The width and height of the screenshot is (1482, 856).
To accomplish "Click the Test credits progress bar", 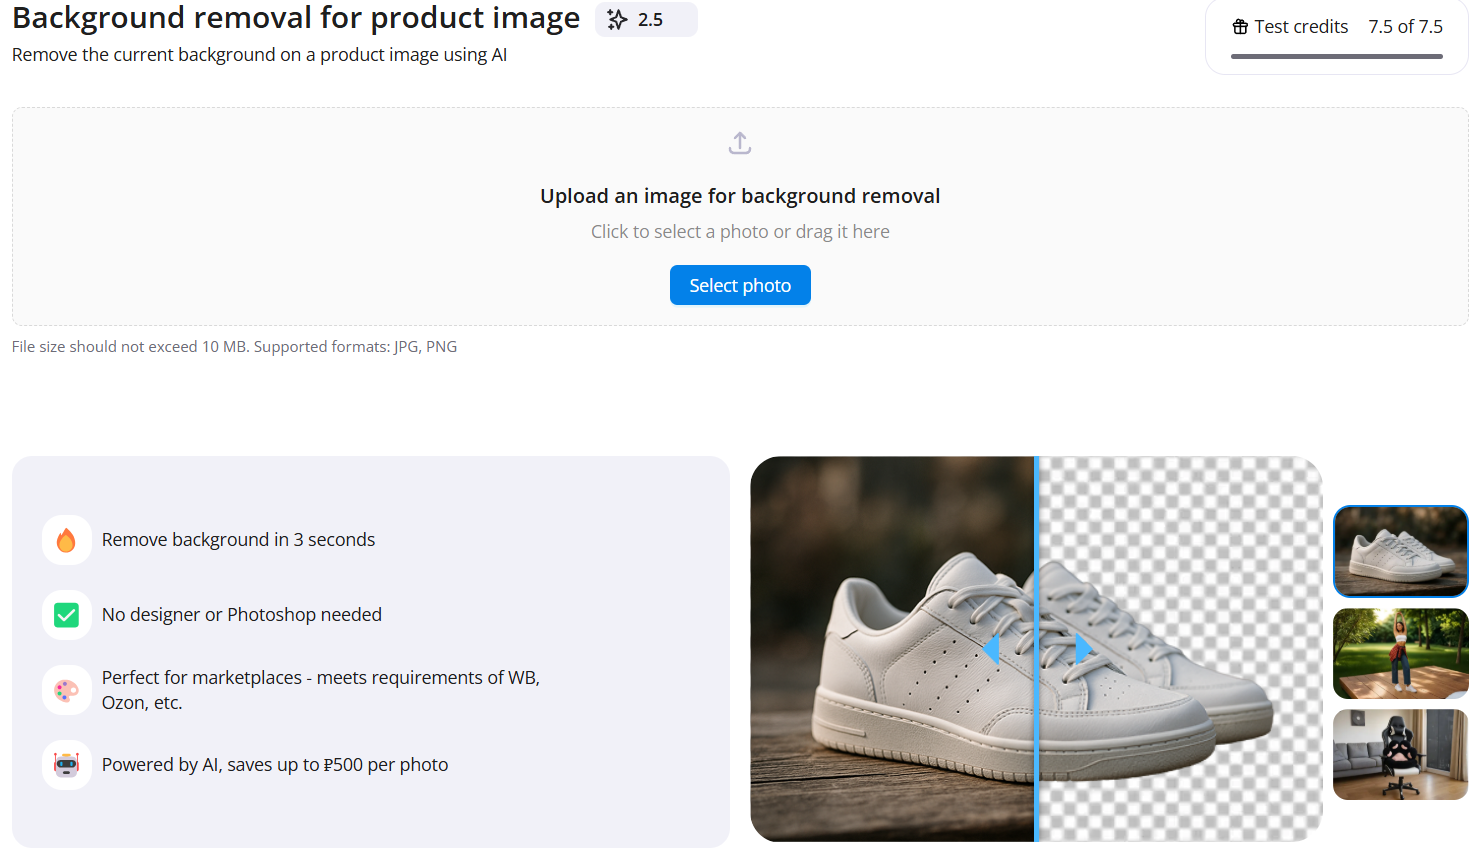I will [1336, 57].
